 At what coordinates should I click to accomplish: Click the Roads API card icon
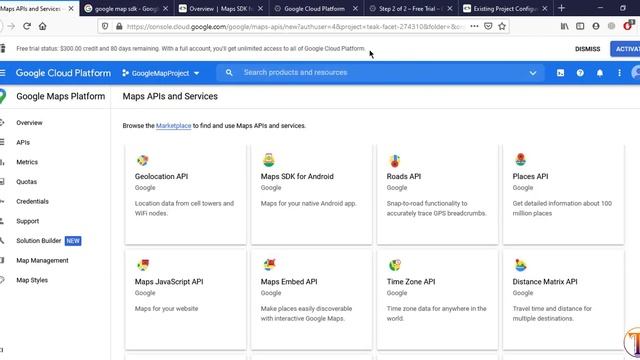tap(395, 160)
